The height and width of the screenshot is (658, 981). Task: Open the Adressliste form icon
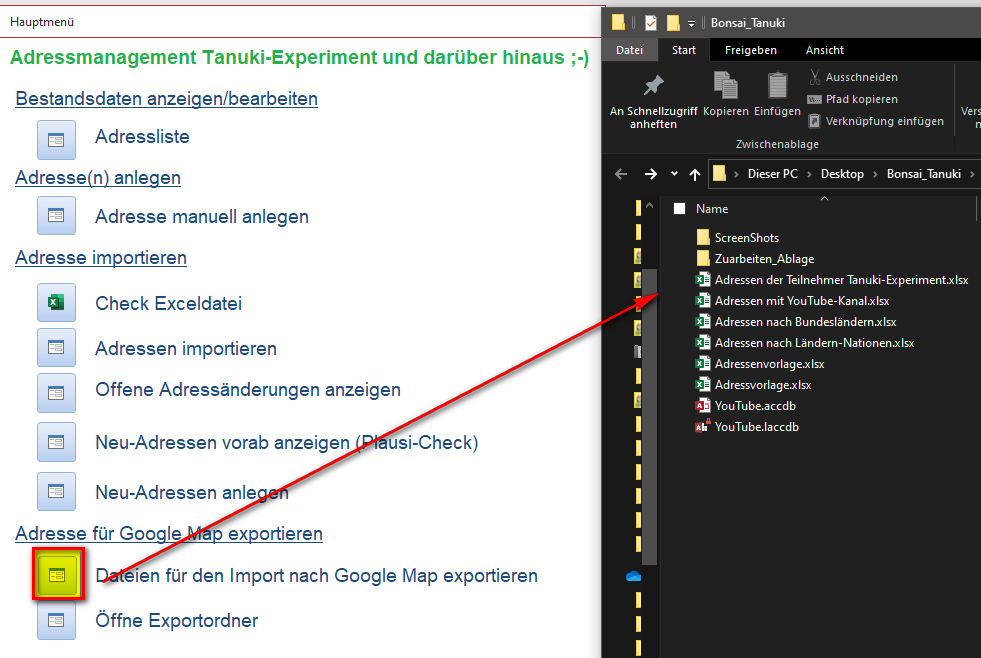point(56,140)
